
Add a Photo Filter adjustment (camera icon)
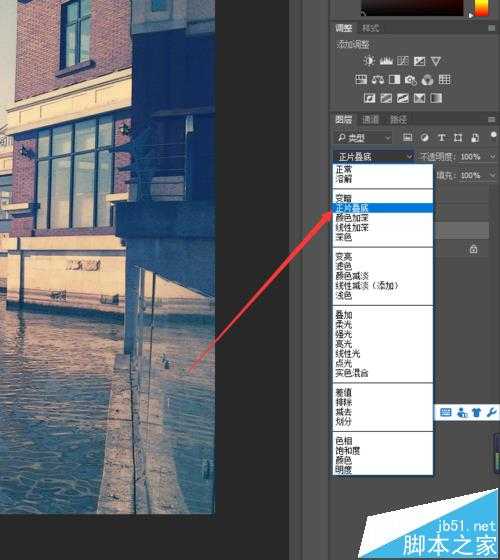(x=411, y=80)
